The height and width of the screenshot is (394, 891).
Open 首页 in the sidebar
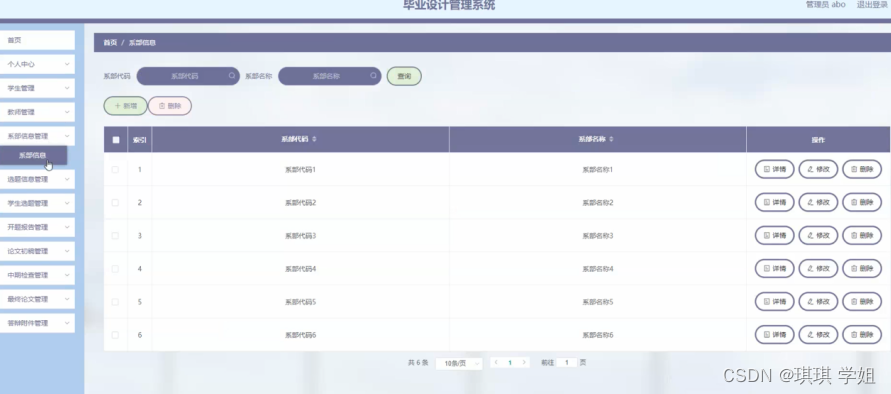tap(37, 40)
